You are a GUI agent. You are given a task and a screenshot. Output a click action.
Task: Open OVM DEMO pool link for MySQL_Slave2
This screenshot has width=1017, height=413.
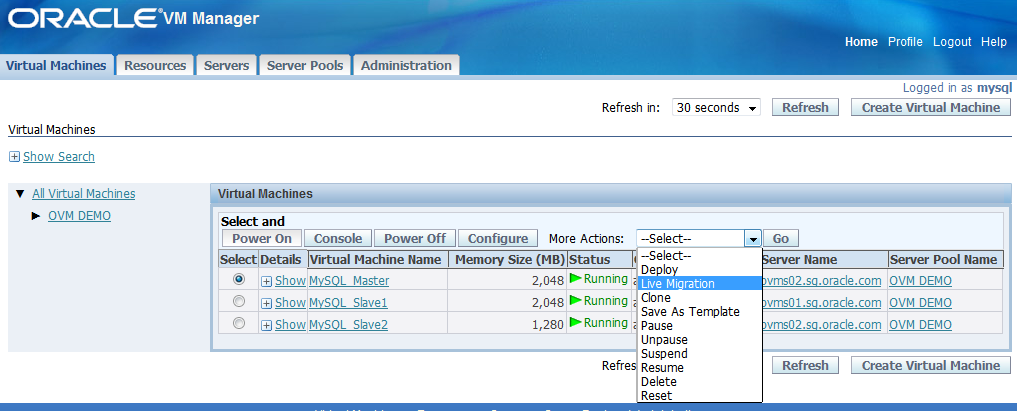coord(920,325)
